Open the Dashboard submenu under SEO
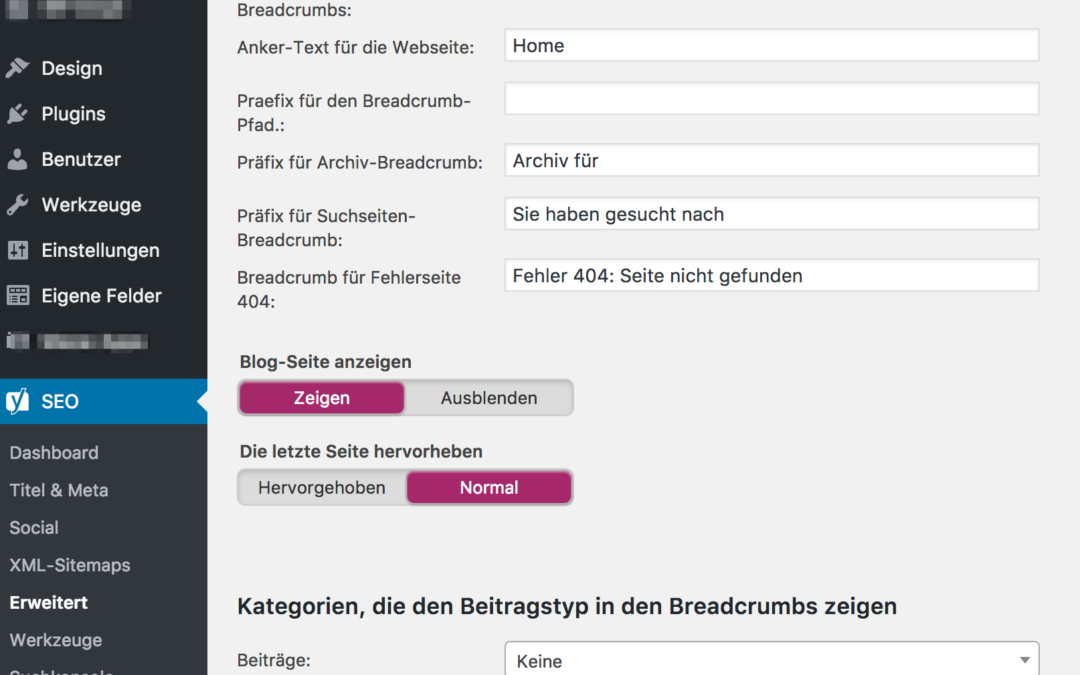Image resolution: width=1080 pixels, height=675 pixels. [54, 453]
